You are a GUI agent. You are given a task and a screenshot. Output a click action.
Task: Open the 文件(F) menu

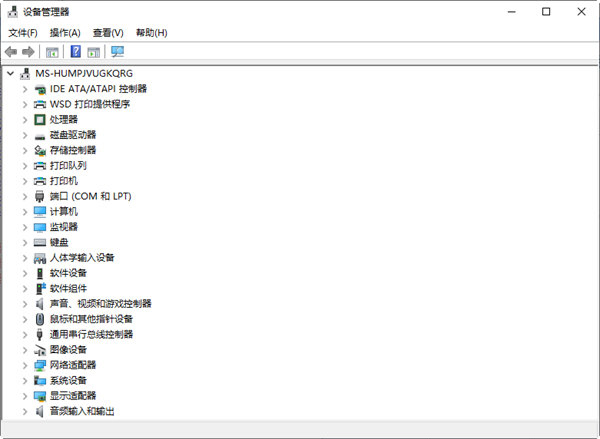pyautogui.click(x=23, y=33)
